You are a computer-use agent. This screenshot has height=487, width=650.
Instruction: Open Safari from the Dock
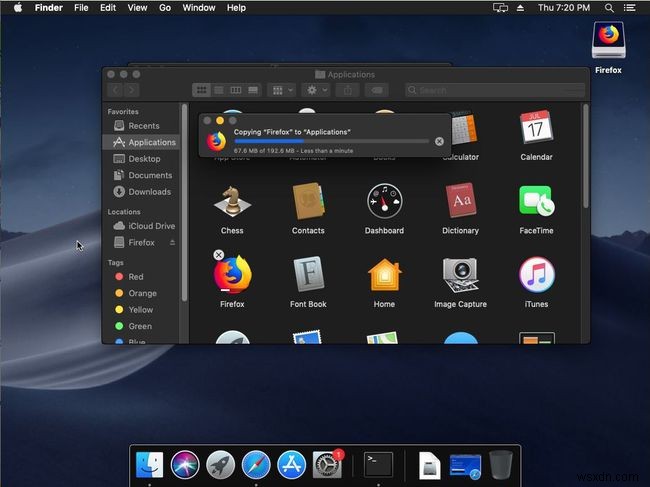(256, 465)
